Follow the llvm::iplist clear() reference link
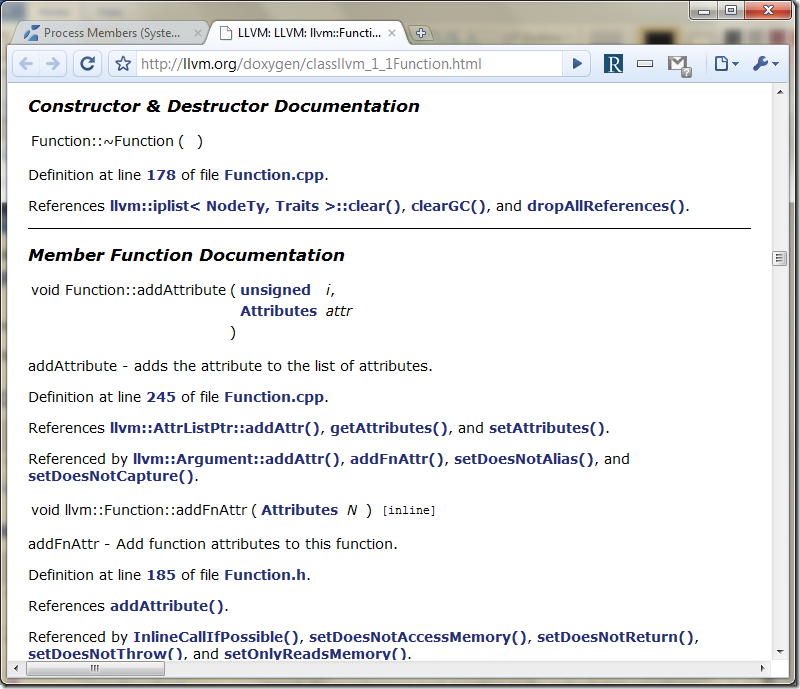Image resolution: width=800 pixels, height=689 pixels. point(256,206)
